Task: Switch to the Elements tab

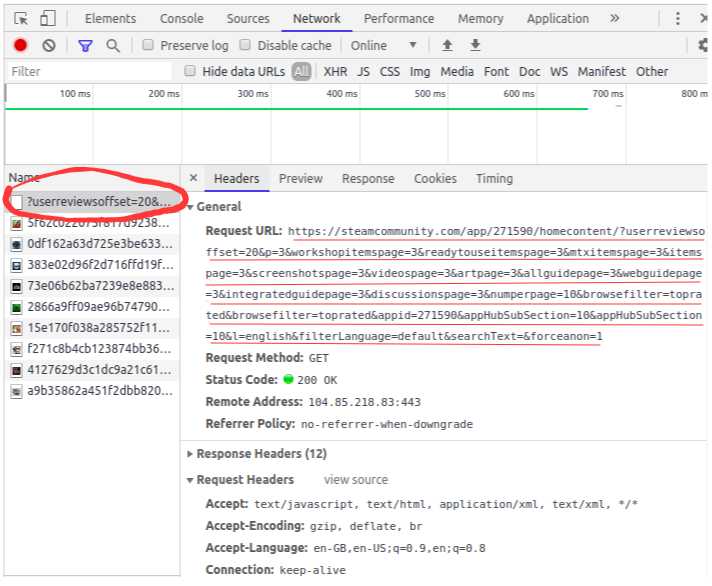Action: (110, 19)
